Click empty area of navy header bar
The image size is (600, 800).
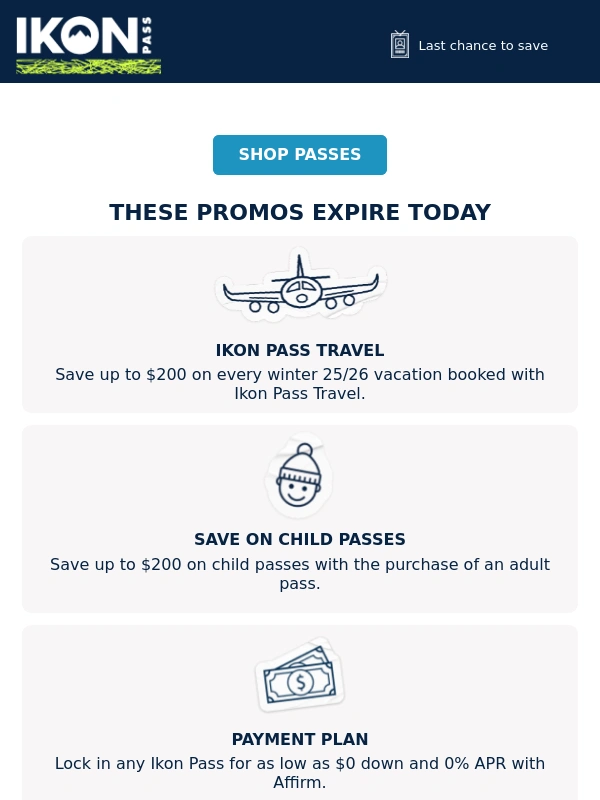pos(270,42)
